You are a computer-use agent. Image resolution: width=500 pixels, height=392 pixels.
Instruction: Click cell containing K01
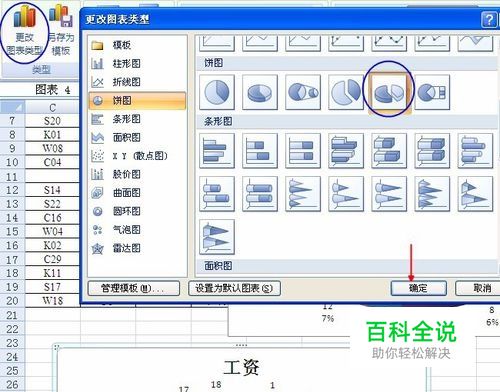[52, 135]
